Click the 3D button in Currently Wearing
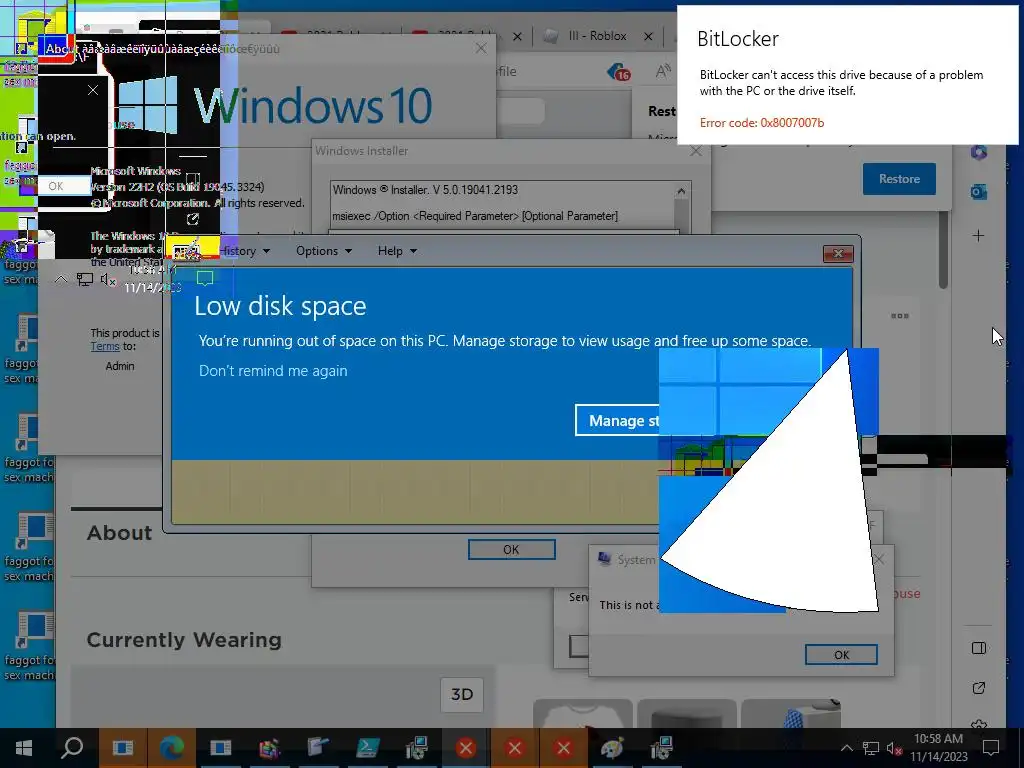Image resolution: width=1024 pixels, height=768 pixels. pos(462,694)
